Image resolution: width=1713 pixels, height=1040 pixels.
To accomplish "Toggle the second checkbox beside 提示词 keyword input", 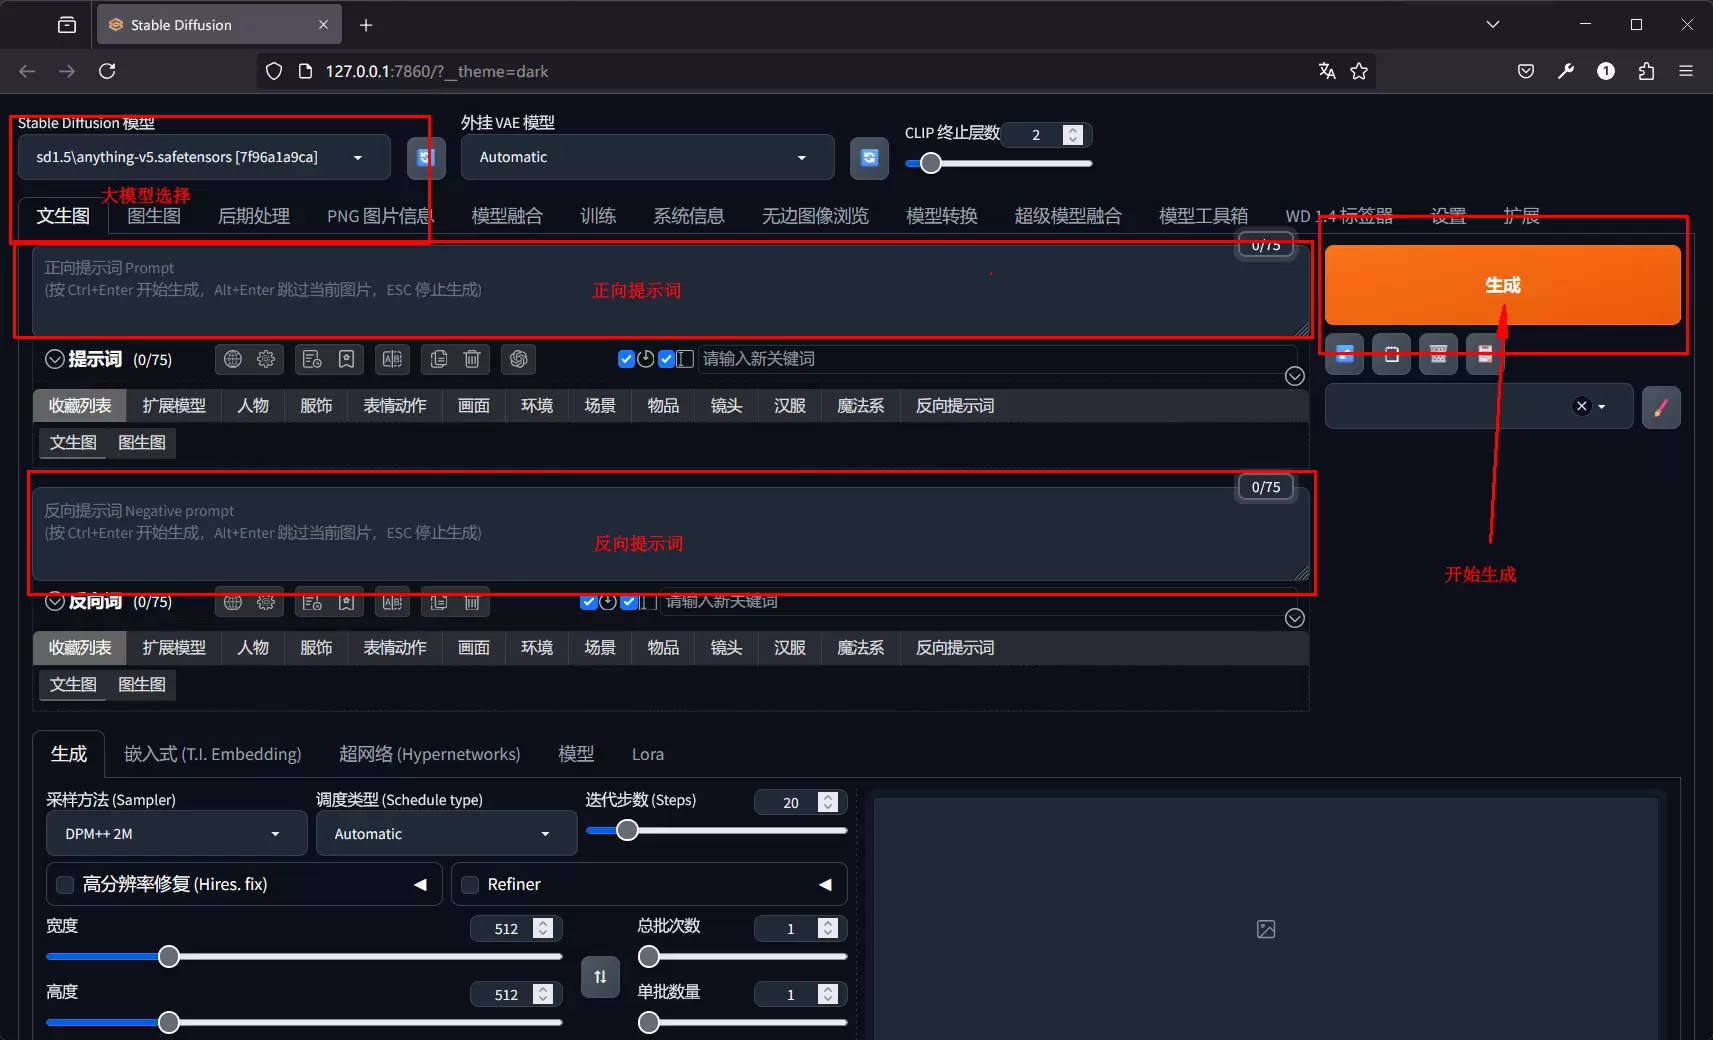I will pos(666,359).
